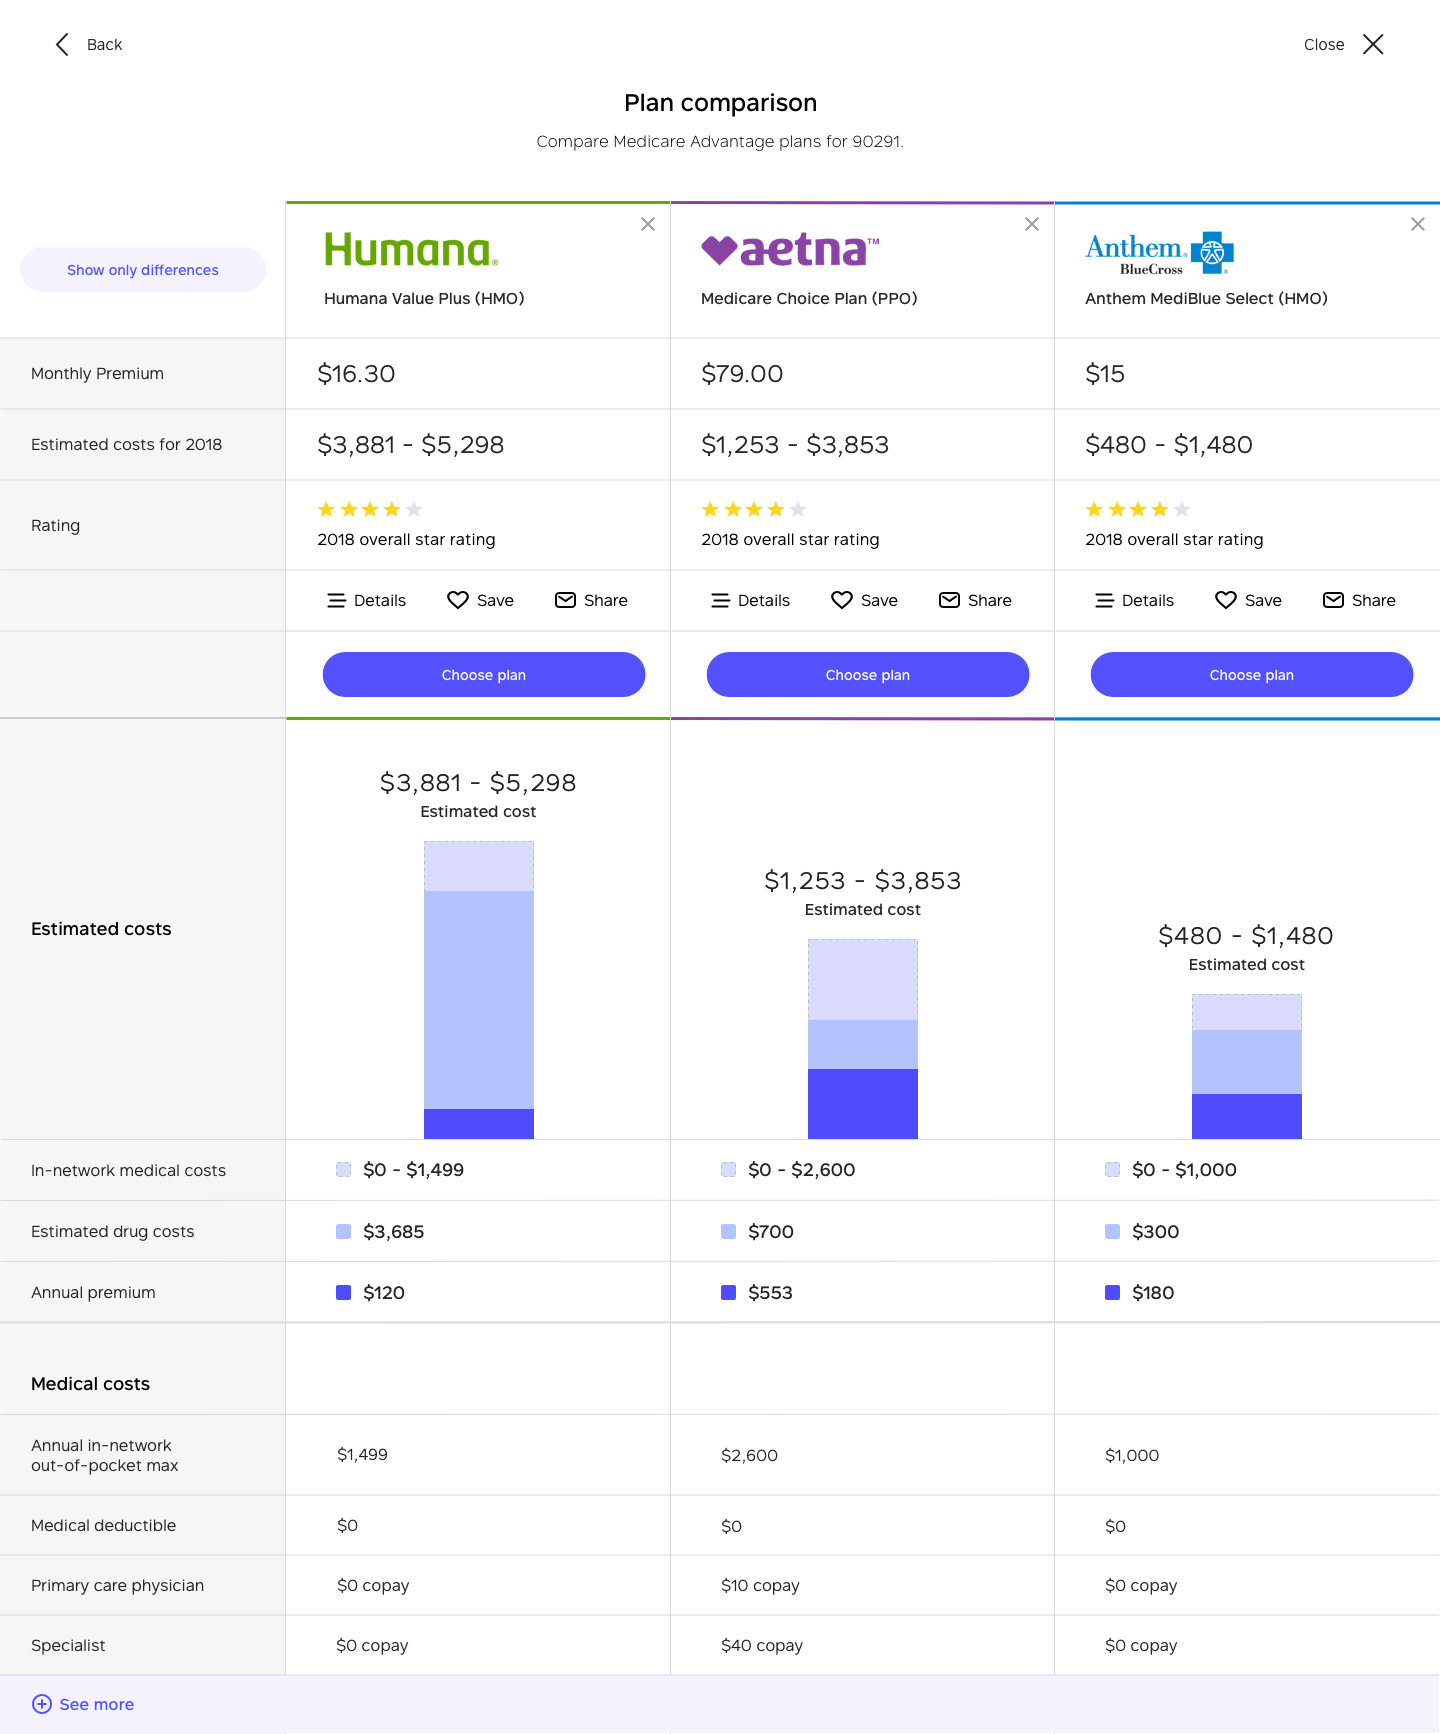This screenshot has height=1734, width=1440.
Task: Click the $15 monthly premium value
Action: 1105,374
